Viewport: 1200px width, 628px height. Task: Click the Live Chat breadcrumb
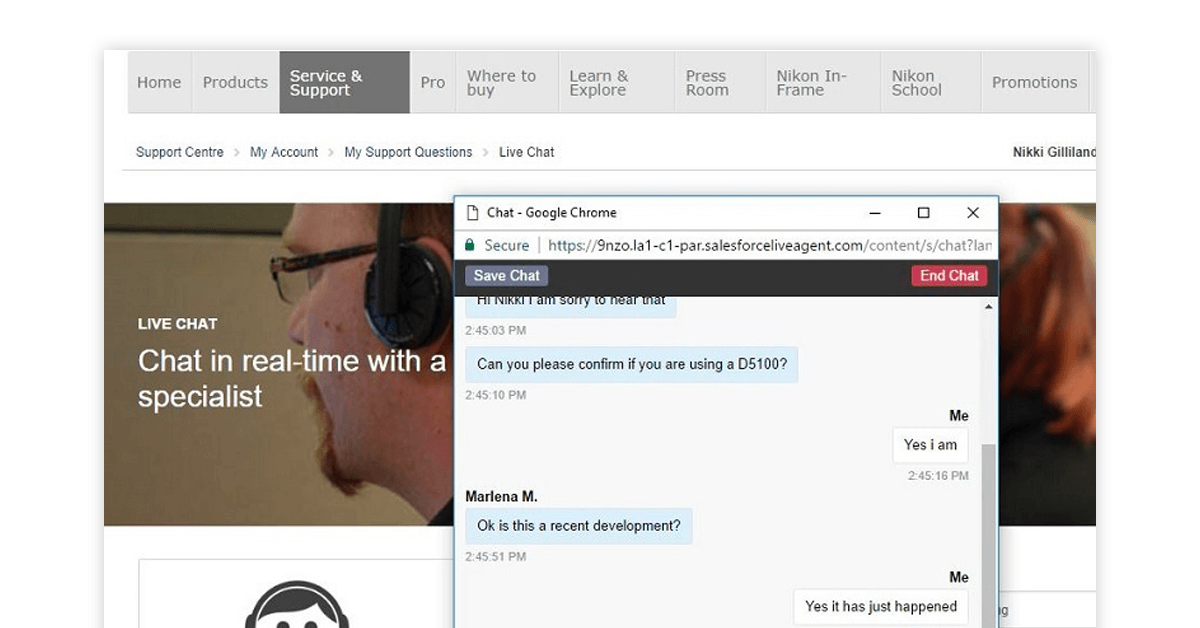coord(526,152)
